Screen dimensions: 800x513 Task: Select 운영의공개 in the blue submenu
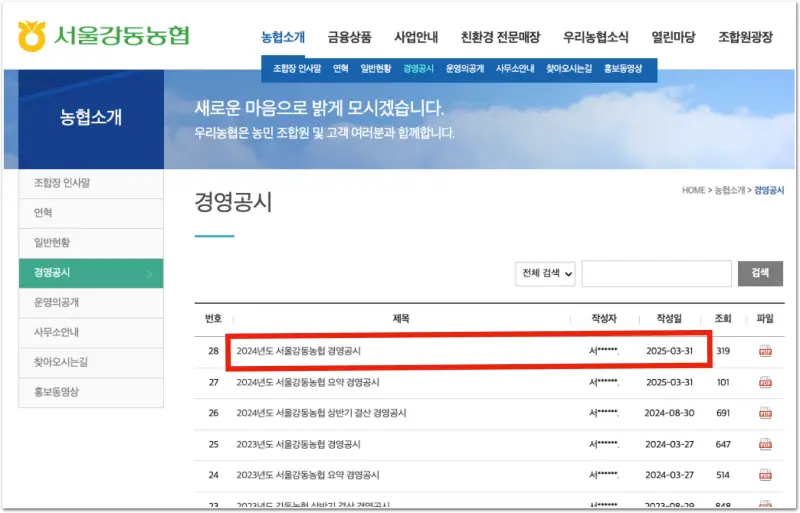coord(465,69)
